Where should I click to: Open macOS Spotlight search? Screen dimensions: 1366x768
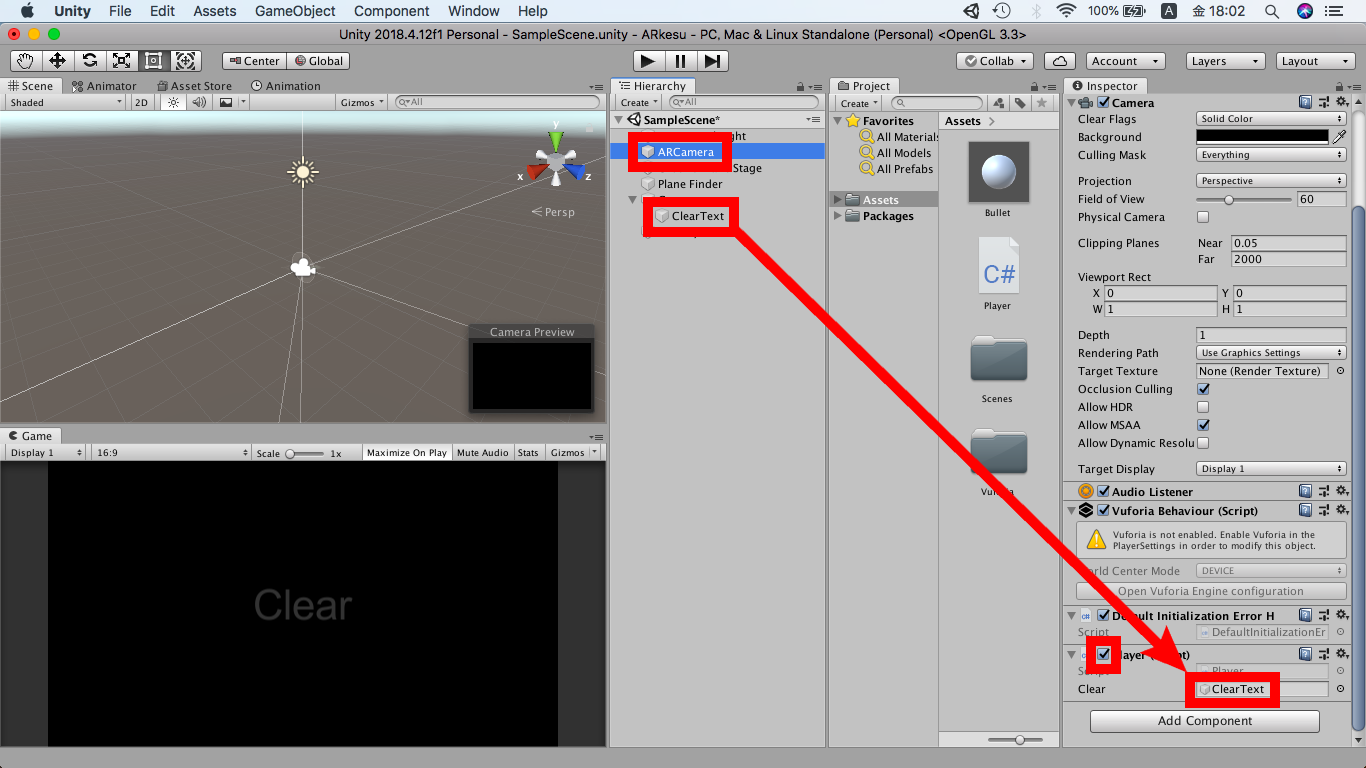(x=1271, y=11)
